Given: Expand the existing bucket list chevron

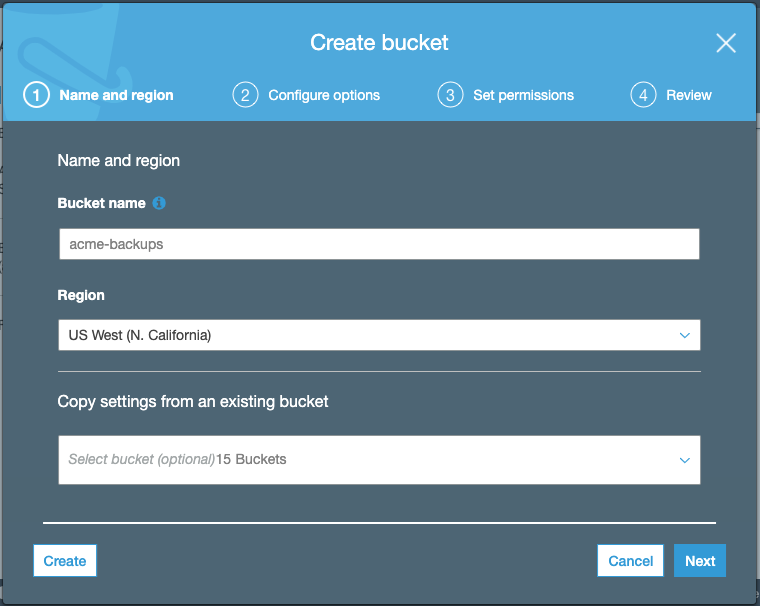Looking at the screenshot, I should tap(685, 460).
